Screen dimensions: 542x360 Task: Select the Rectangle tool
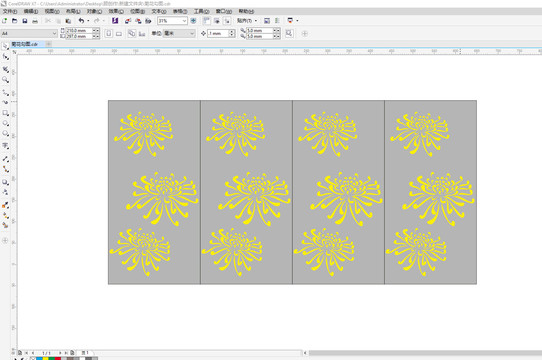click(5, 113)
